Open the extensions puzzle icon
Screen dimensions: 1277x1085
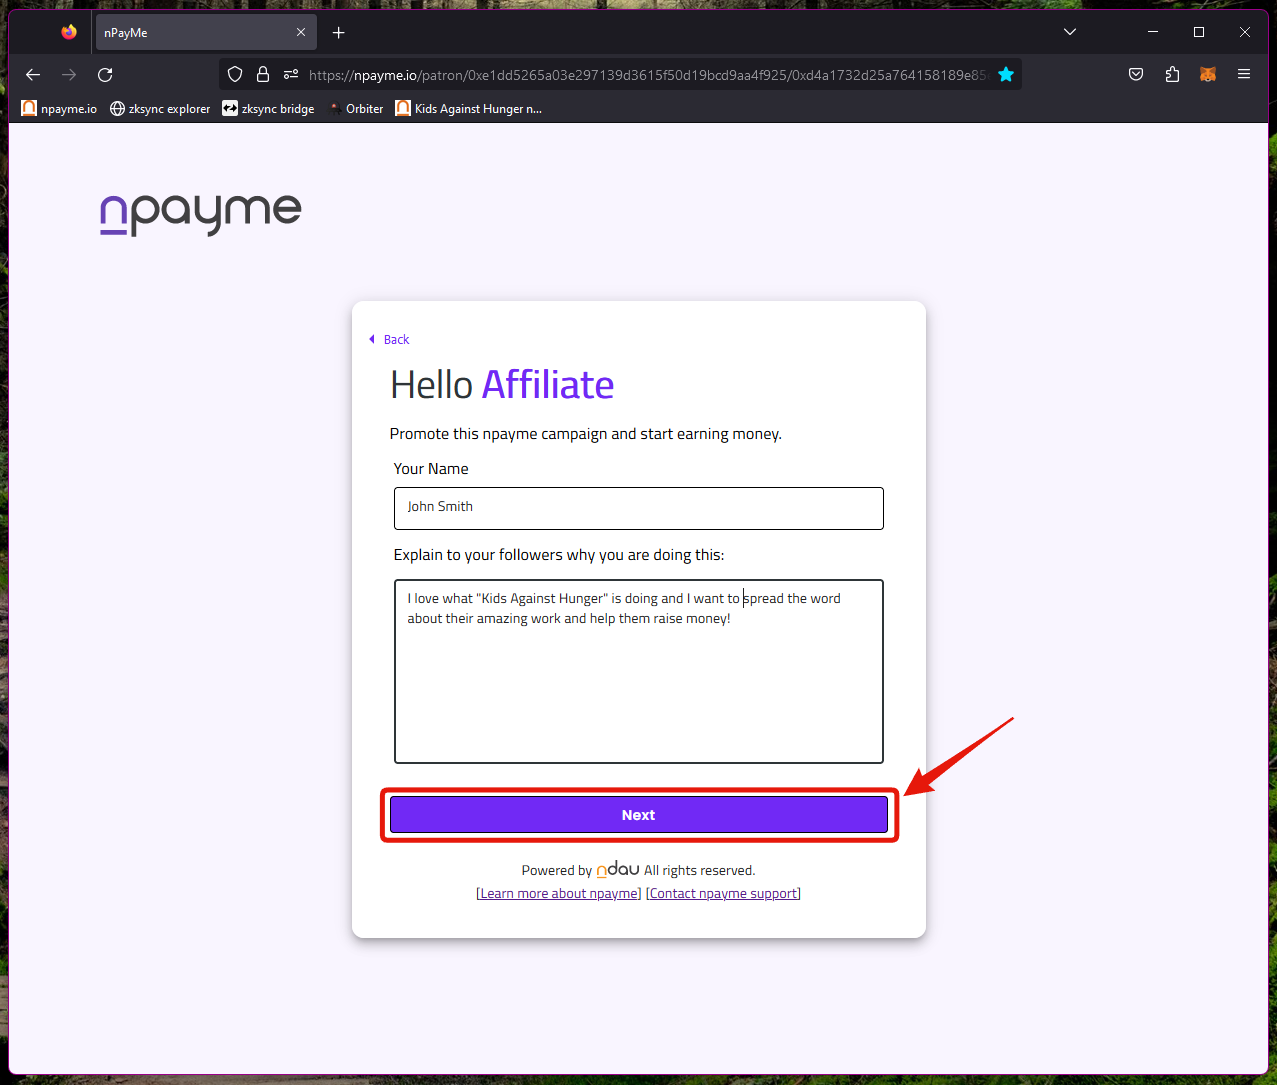(x=1172, y=74)
